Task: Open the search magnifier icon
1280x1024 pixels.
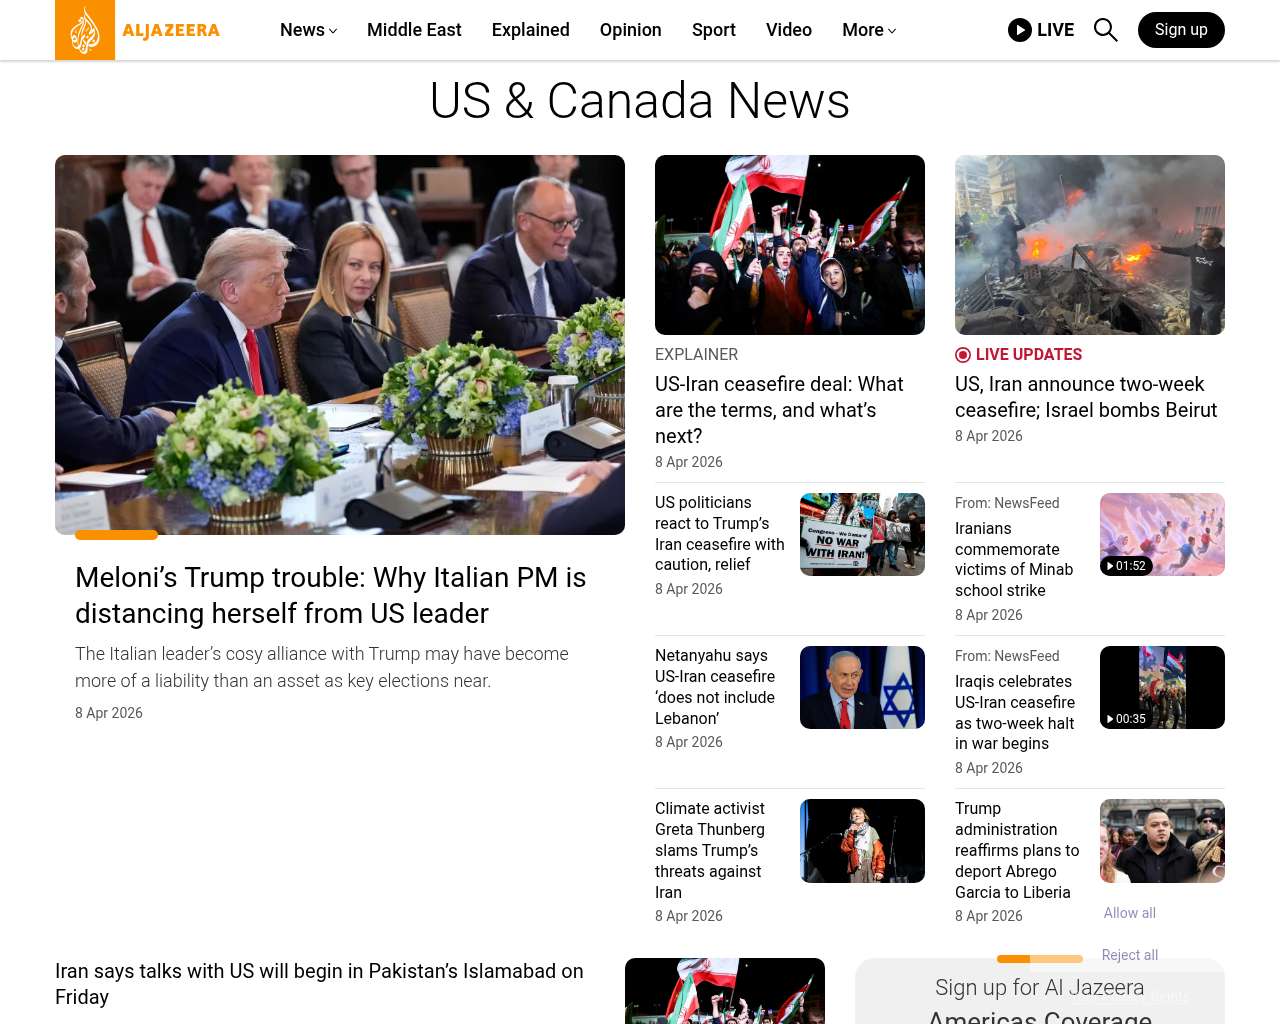Action: click(1105, 30)
